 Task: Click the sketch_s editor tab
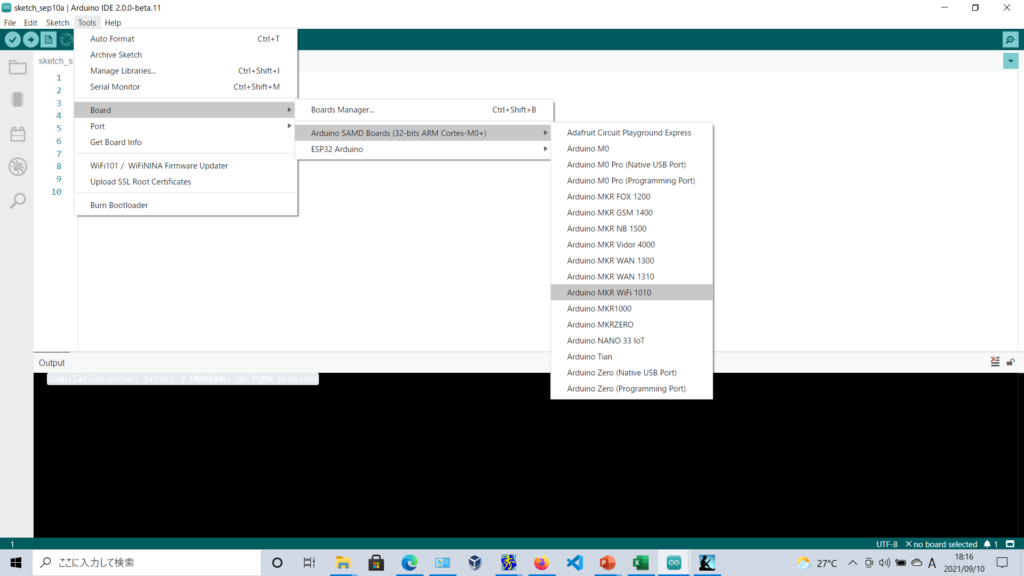coord(55,61)
